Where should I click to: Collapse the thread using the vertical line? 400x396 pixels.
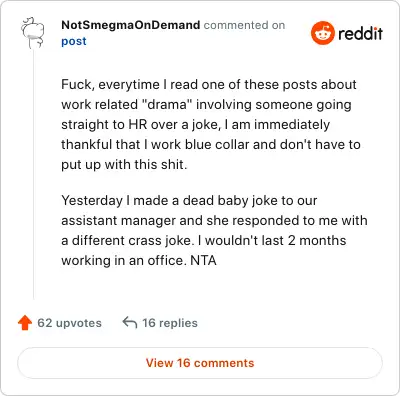pyautogui.click(x=33, y=173)
